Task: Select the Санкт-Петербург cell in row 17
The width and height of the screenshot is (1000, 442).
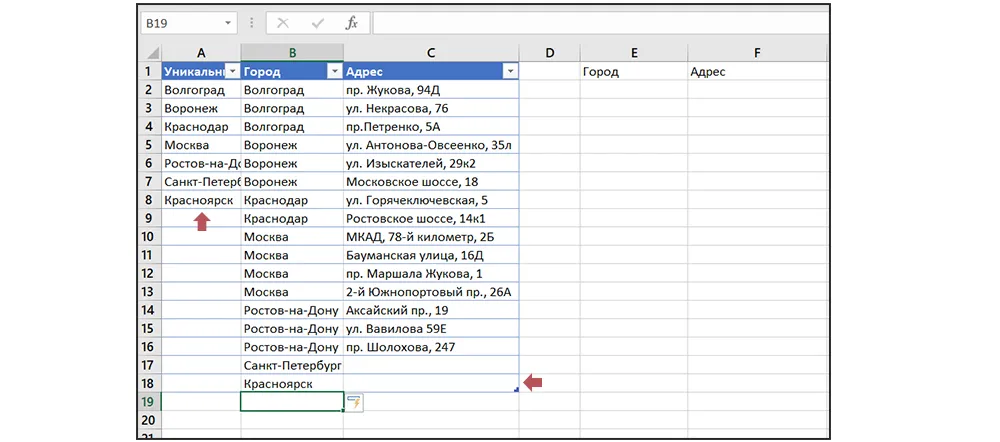Action: (x=291, y=365)
